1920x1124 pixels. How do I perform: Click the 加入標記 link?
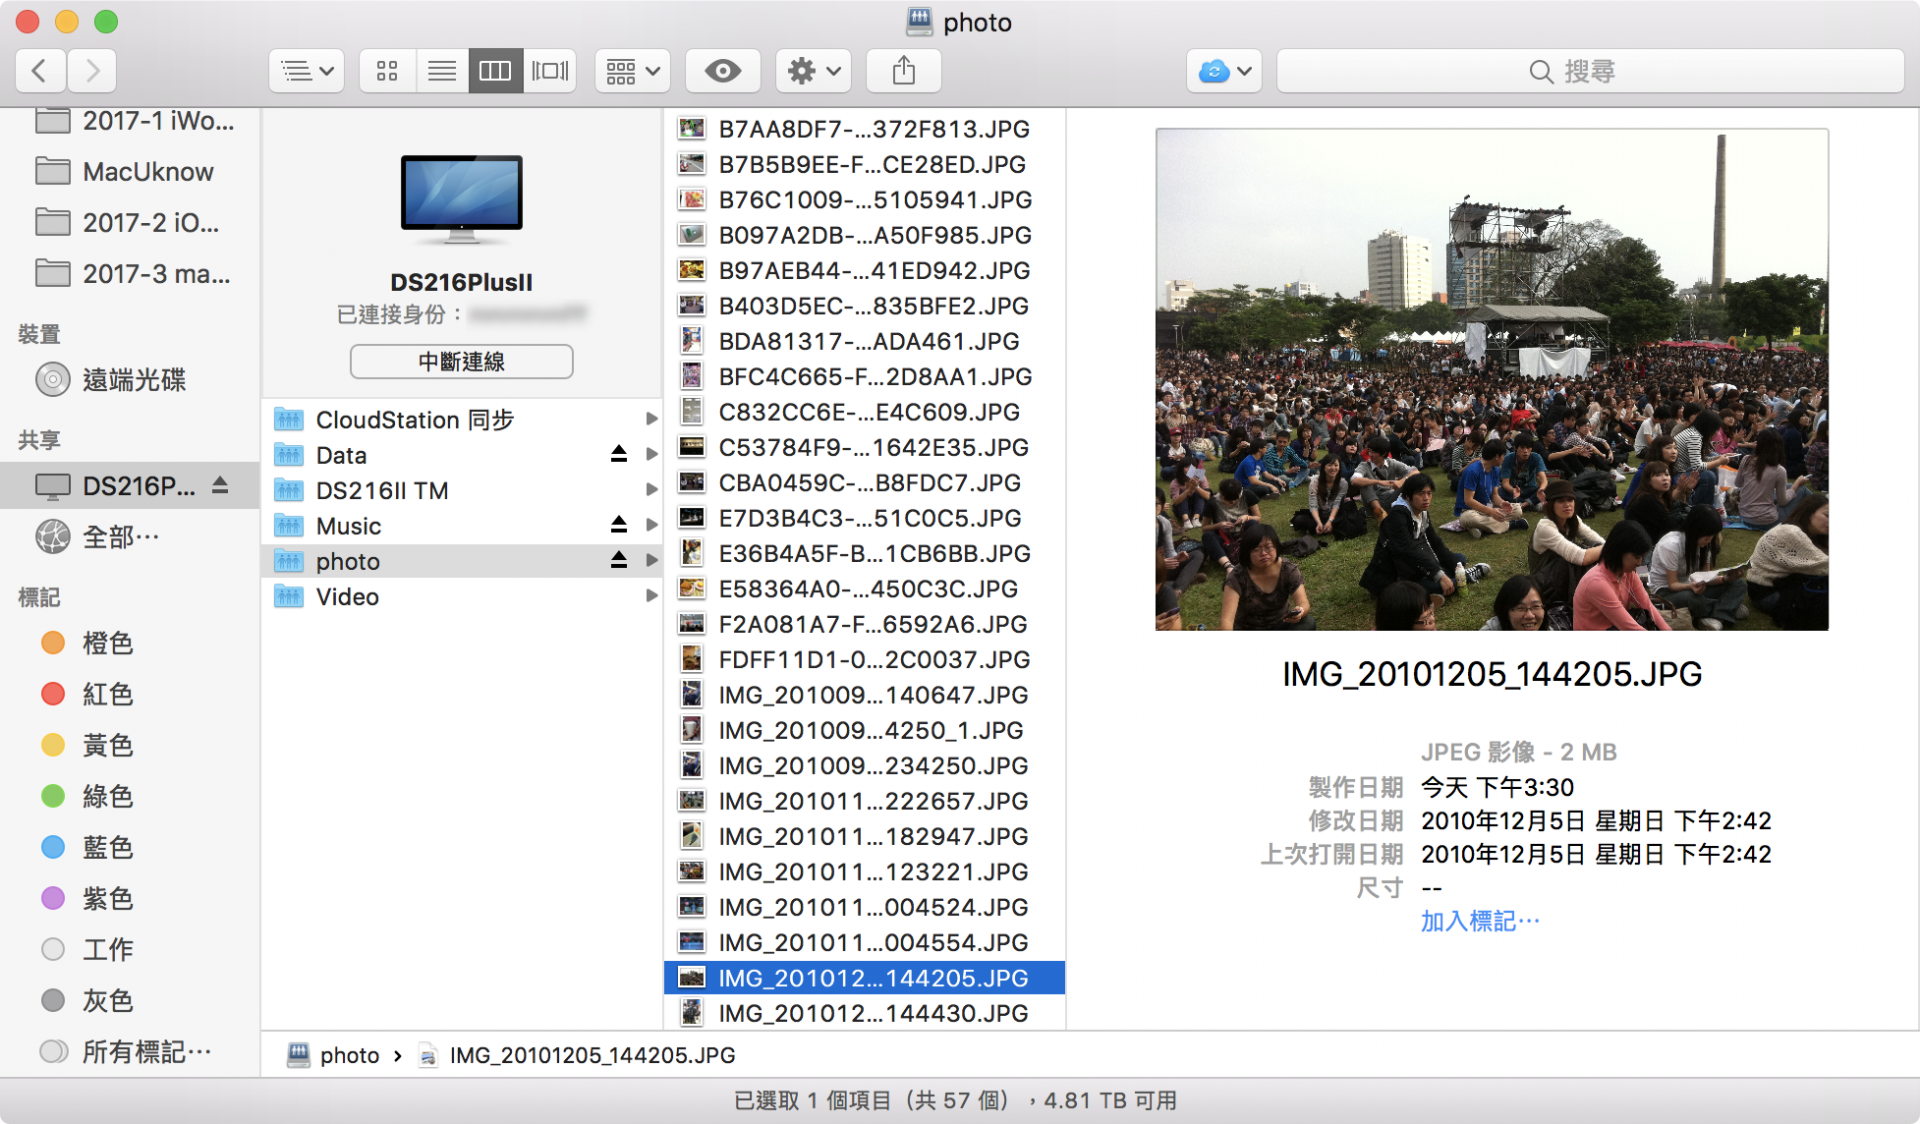pos(1479,921)
